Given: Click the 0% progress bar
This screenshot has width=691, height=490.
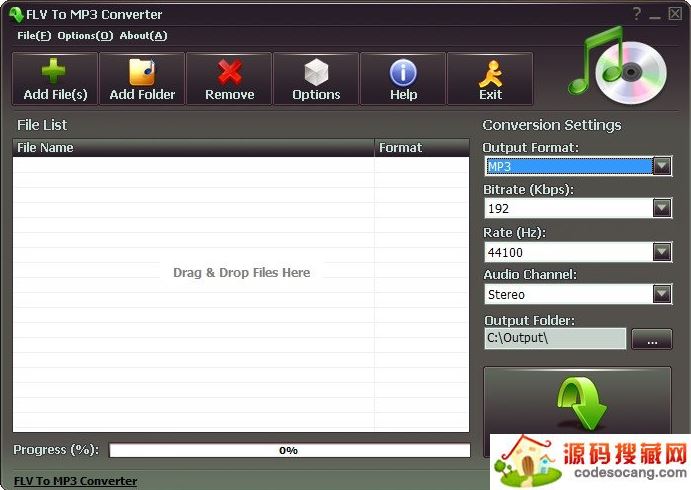Looking at the screenshot, I should pos(290,450).
